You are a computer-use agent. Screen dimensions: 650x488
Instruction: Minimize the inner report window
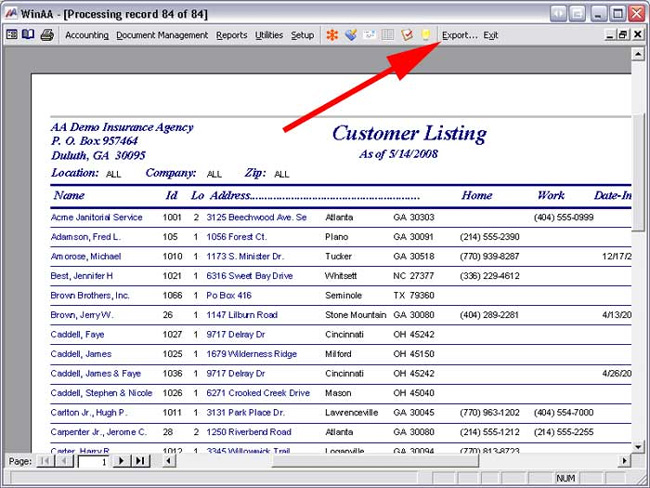[x=609, y=35]
